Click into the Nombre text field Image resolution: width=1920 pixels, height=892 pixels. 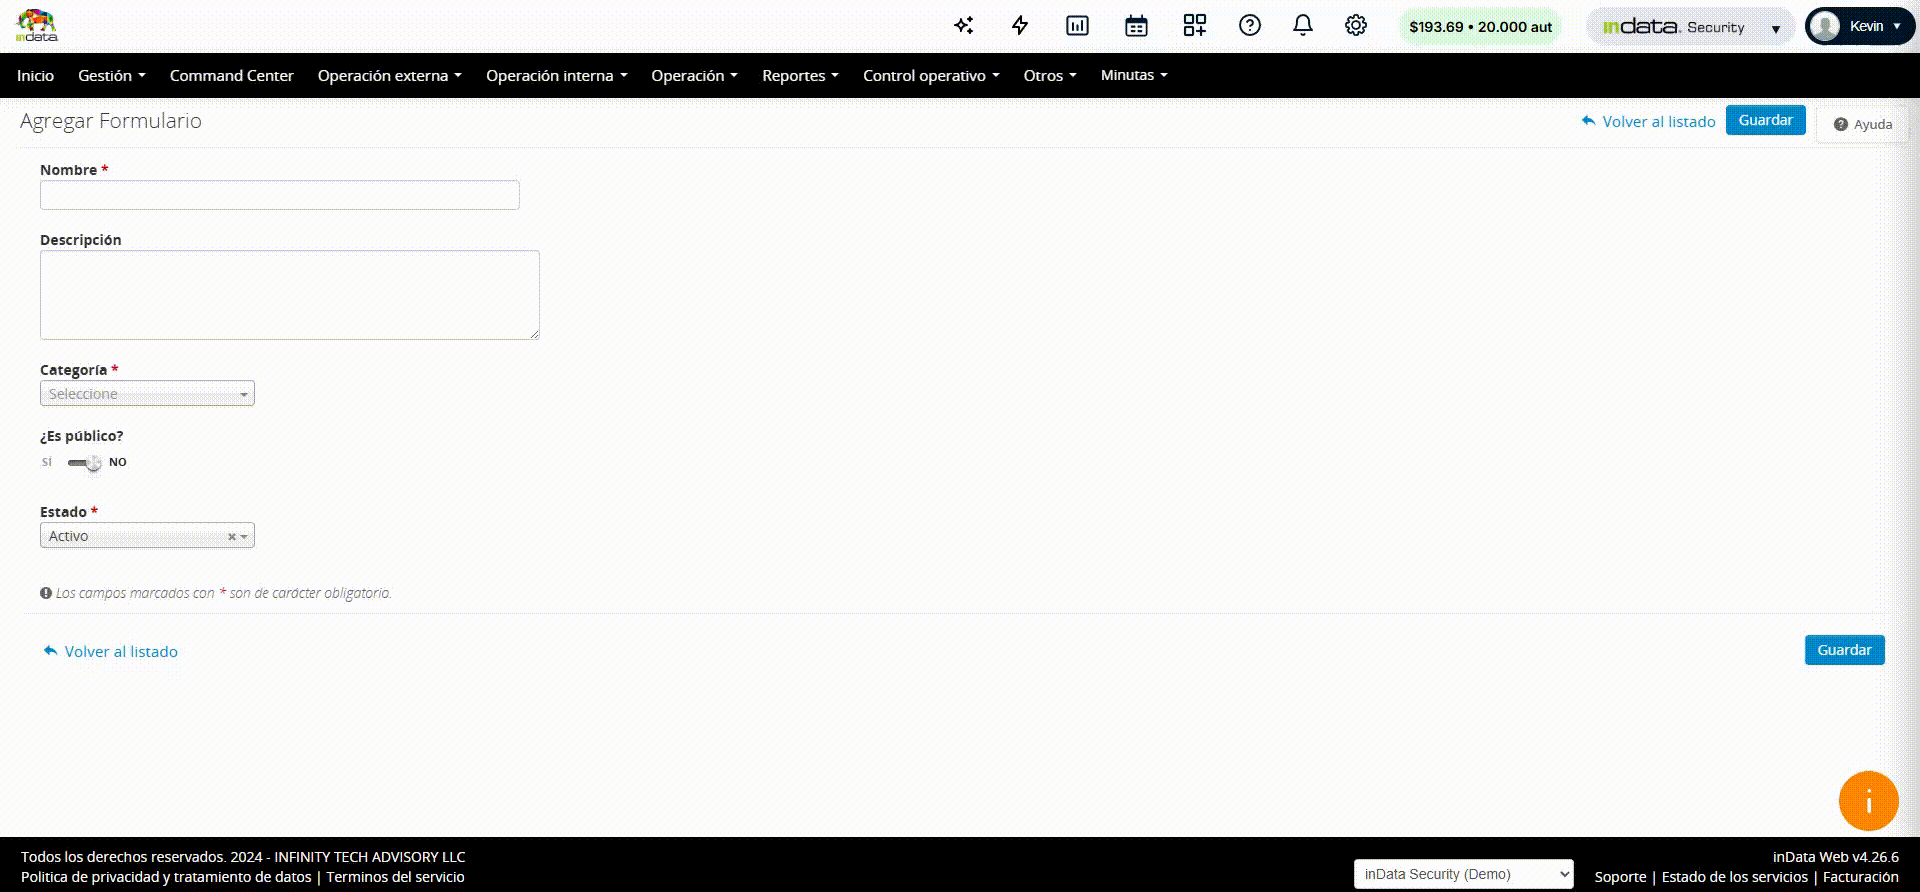(279, 195)
